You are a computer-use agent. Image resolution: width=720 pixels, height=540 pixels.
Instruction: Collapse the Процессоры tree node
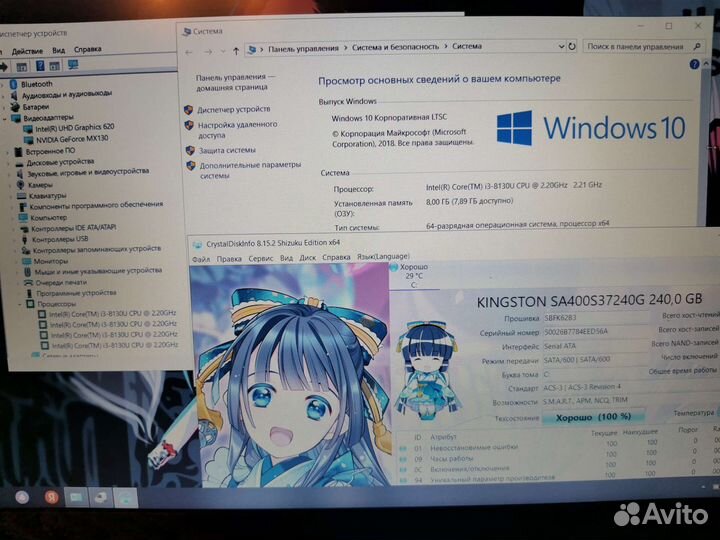pos(21,304)
